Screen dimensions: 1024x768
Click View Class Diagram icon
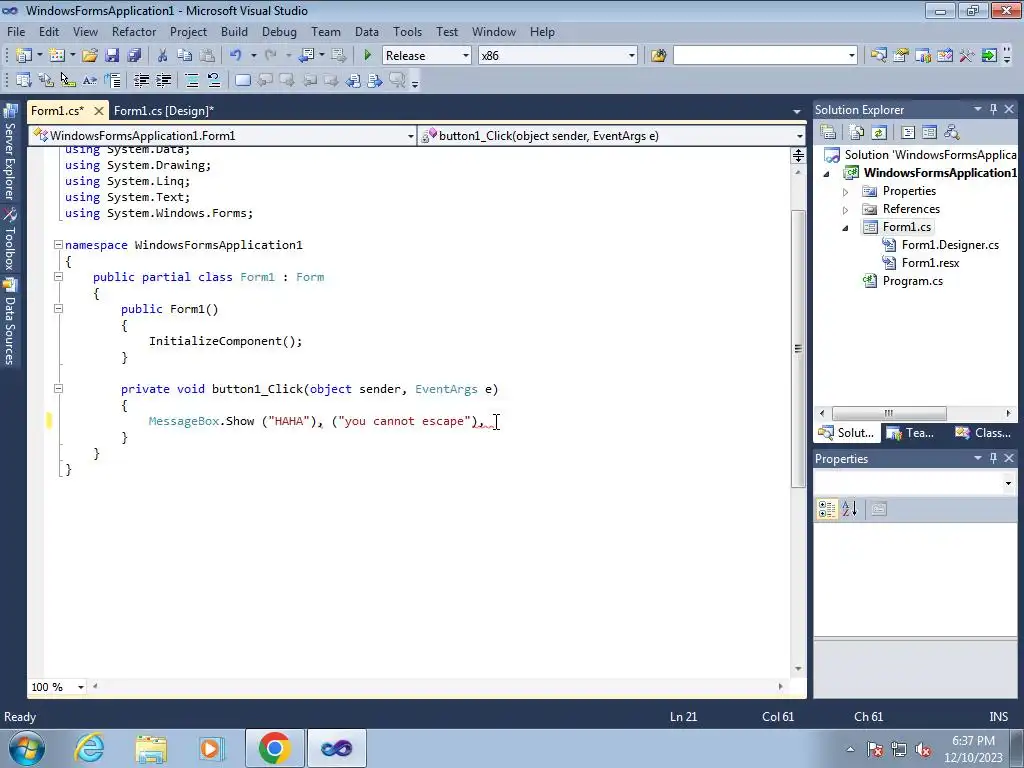click(x=952, y=133)
